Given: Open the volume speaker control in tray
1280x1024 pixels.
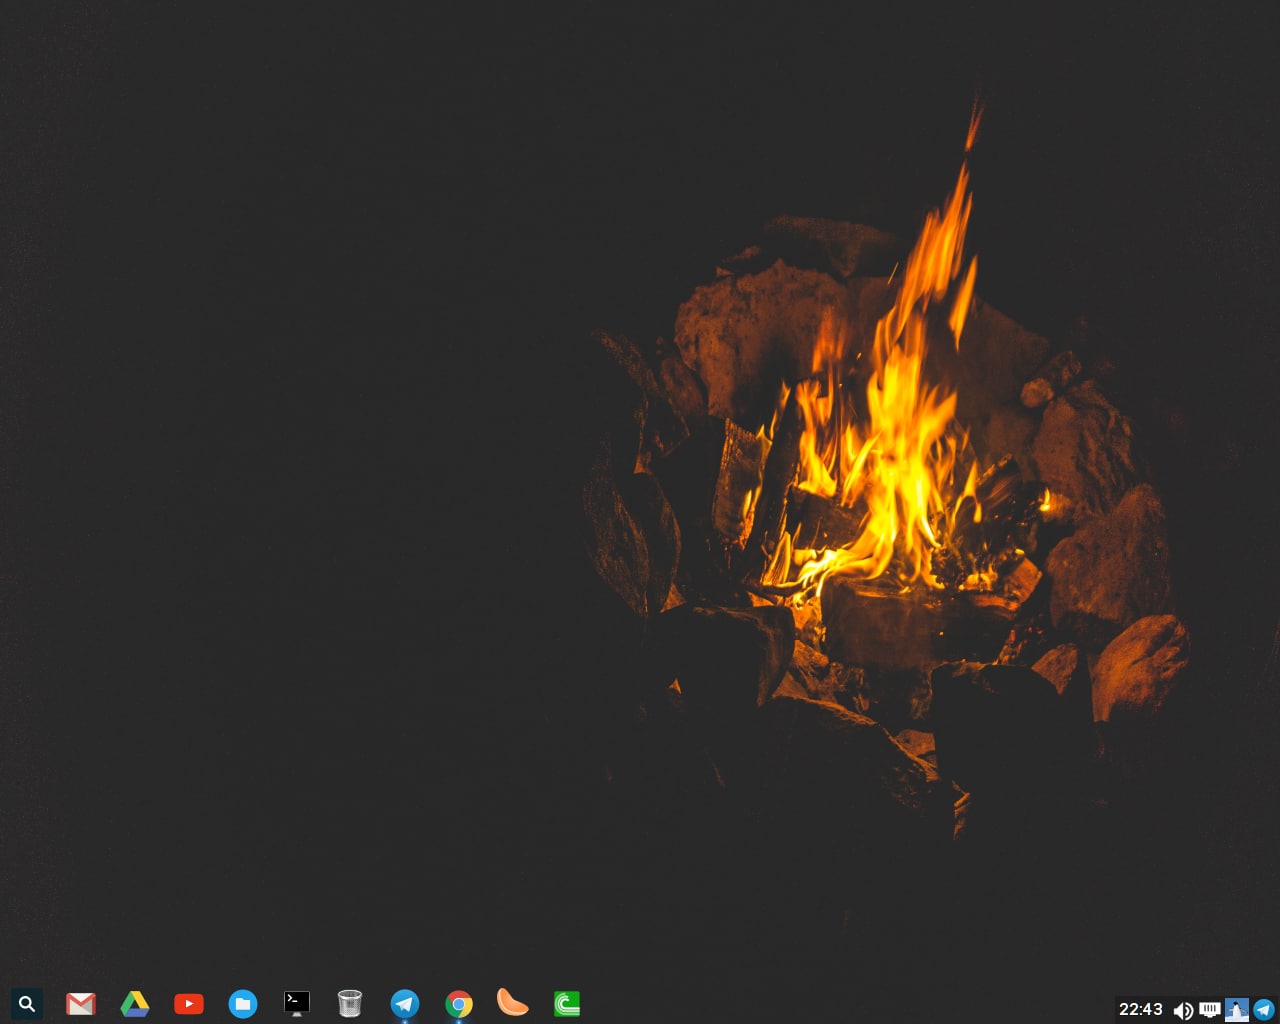Looking at the screenshot, I should [1183, 1011].
